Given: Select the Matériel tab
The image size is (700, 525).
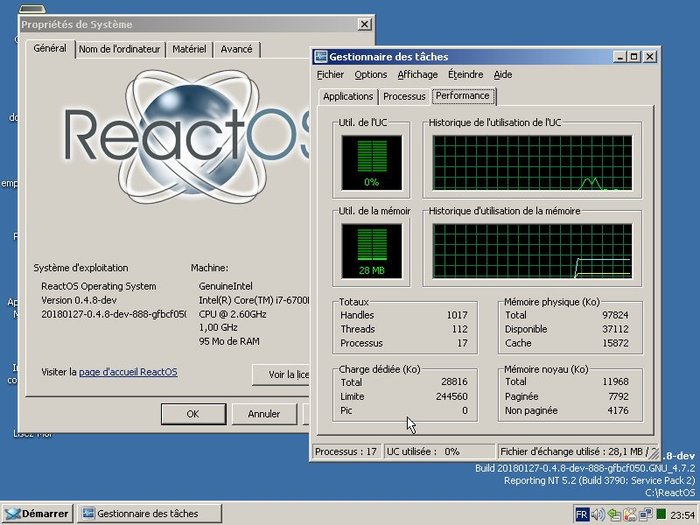Looking at the screenshot, I should [189, 49].
